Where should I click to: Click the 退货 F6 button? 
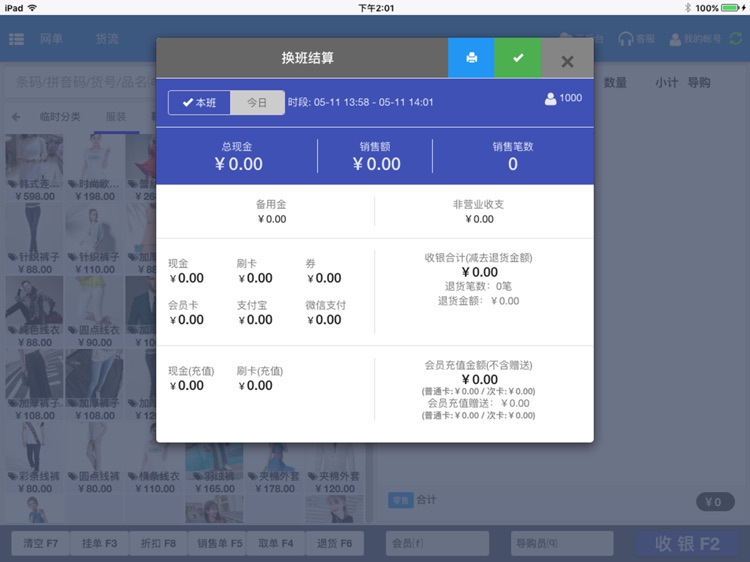334,543
